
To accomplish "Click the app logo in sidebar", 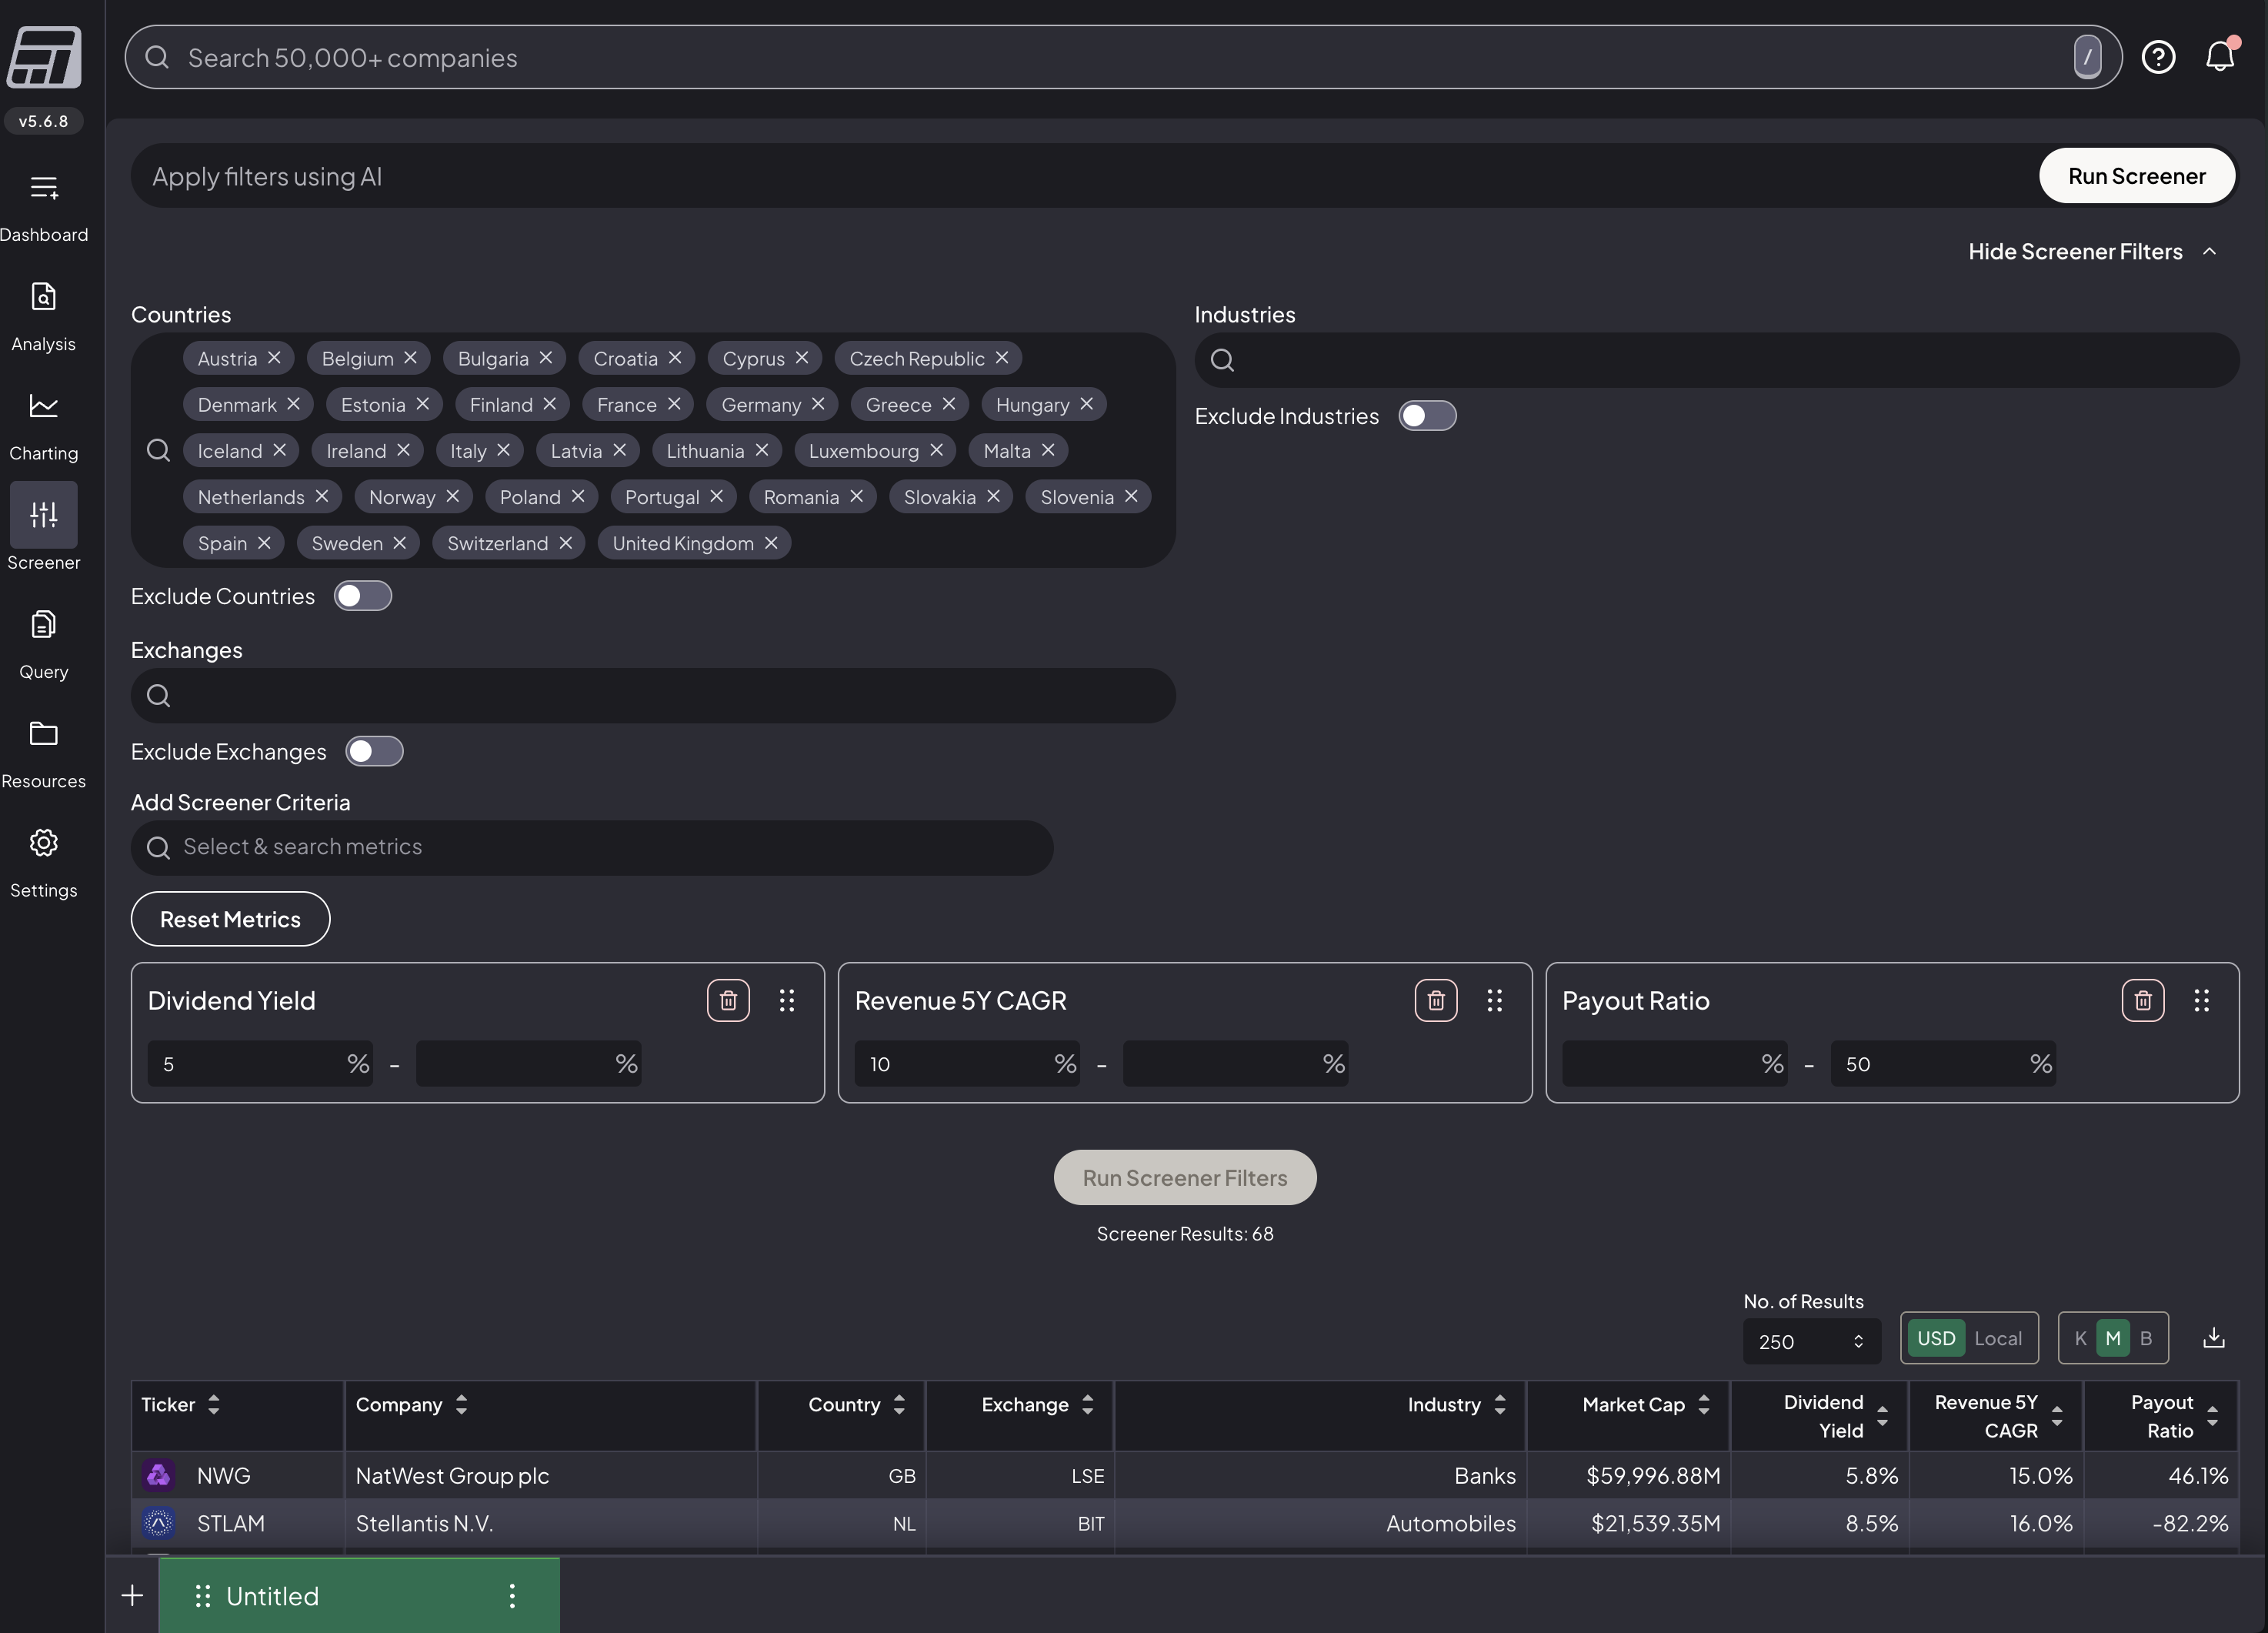I will point(44,57).
